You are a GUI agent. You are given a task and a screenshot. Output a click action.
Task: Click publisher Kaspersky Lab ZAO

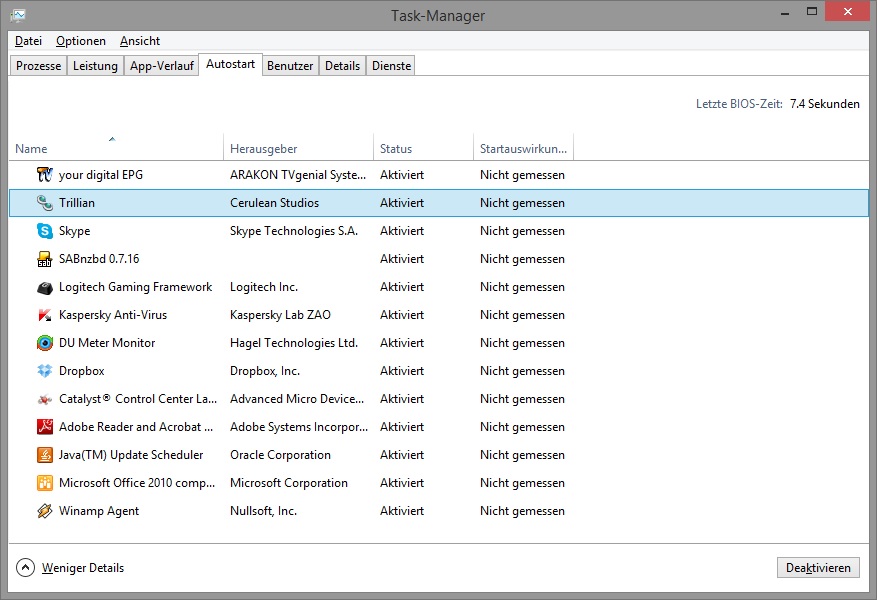click(x=280, y=315)
